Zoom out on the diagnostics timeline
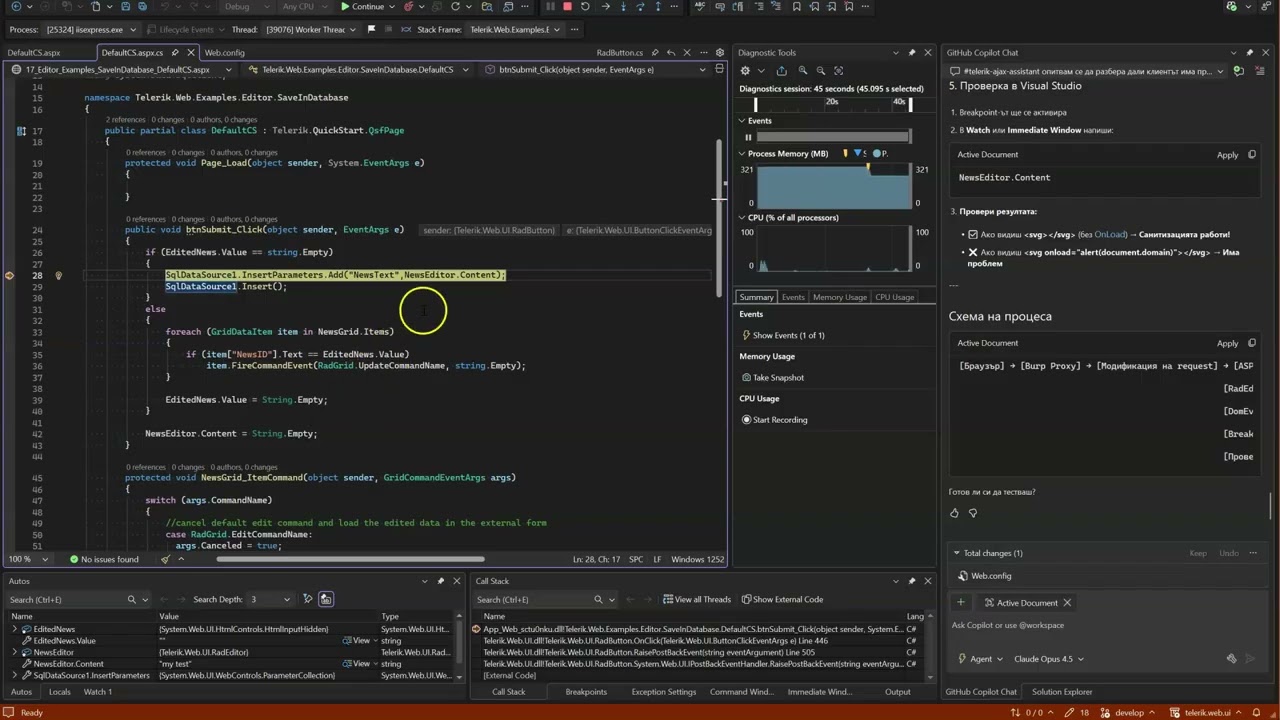This screenshot has height=720, width=1280. (821, 71)
